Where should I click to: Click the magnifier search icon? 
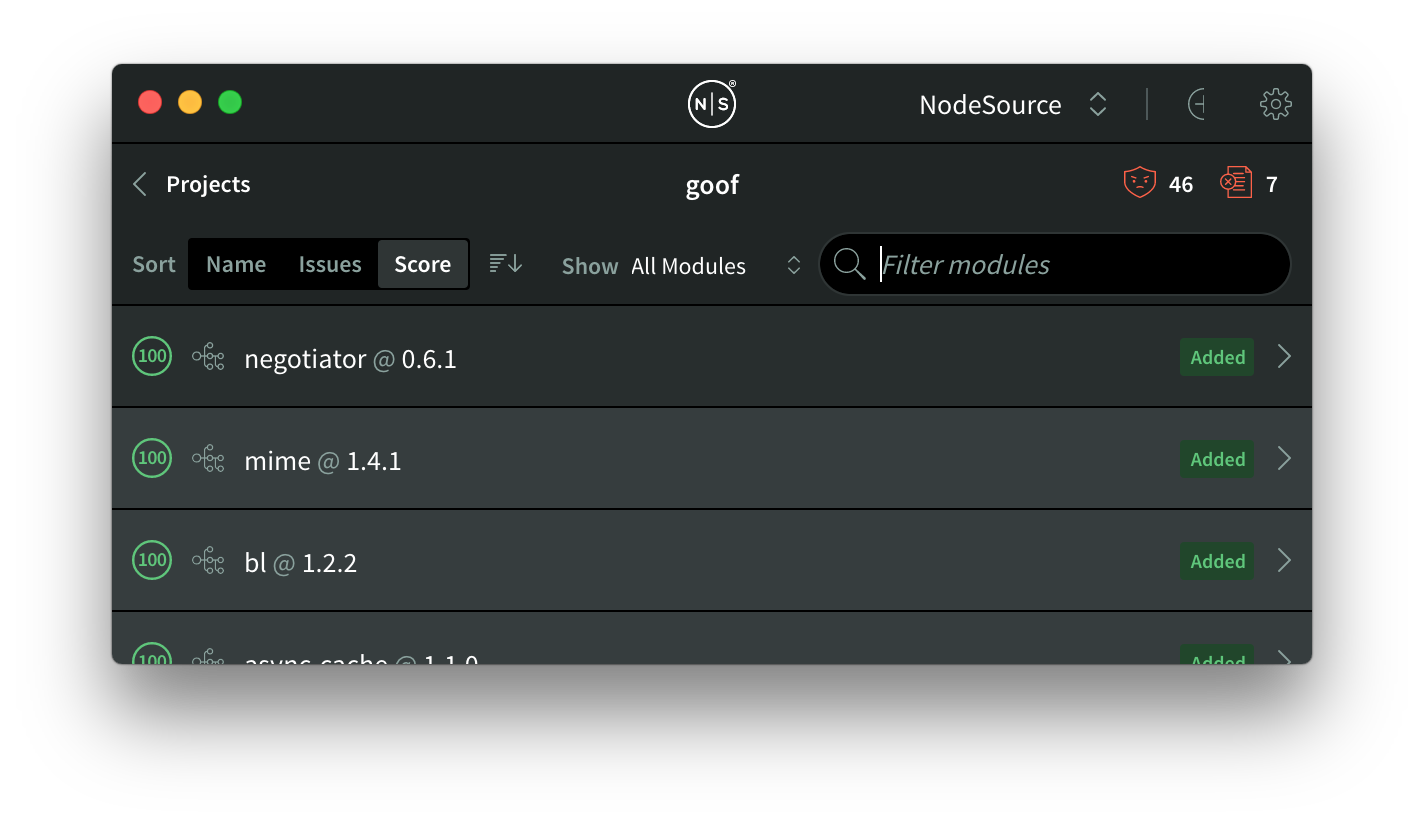point(849,264)
